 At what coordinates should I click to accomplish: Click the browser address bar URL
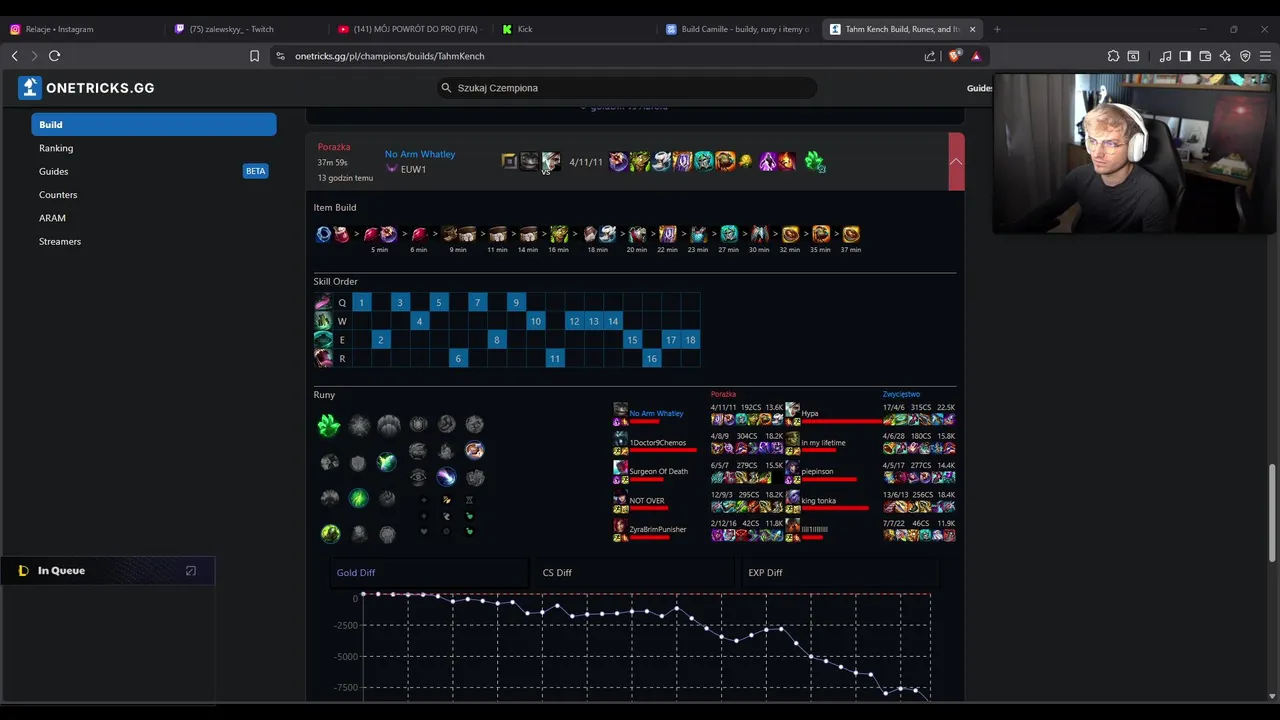pyautogui.click(x=390, y=56)
